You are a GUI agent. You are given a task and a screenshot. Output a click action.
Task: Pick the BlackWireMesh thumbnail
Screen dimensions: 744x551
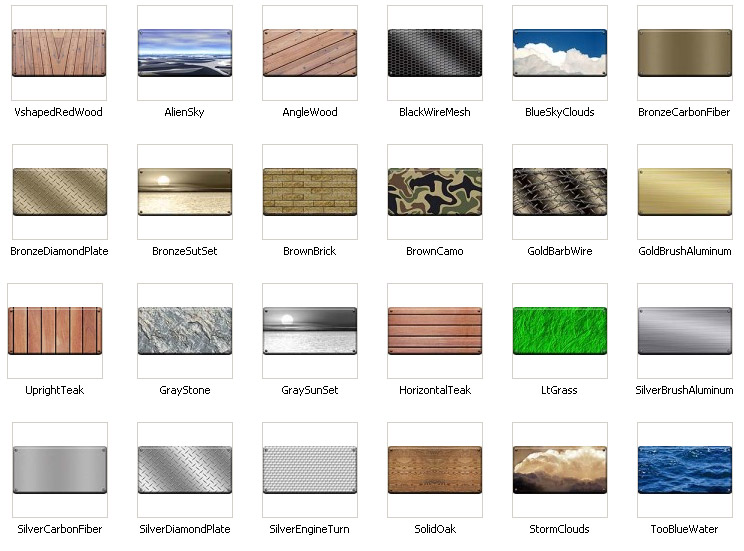(435, 53)
